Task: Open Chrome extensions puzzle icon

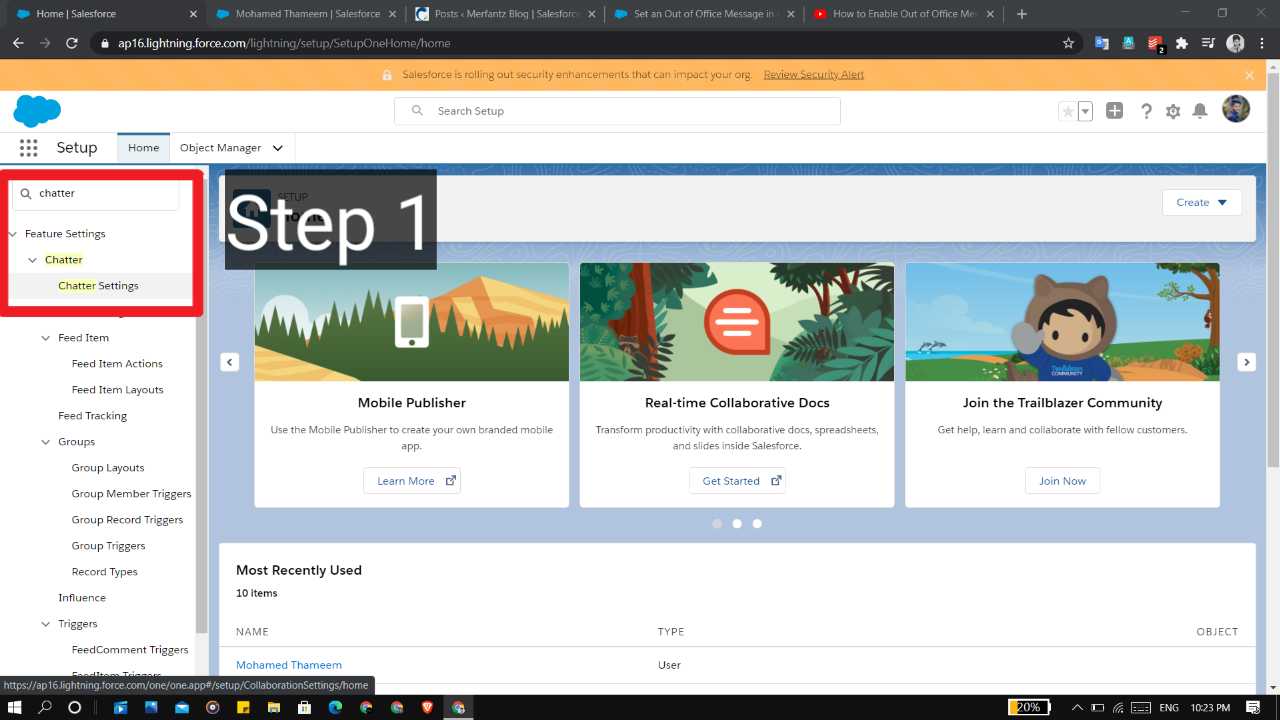Action: click(1182, 43)
